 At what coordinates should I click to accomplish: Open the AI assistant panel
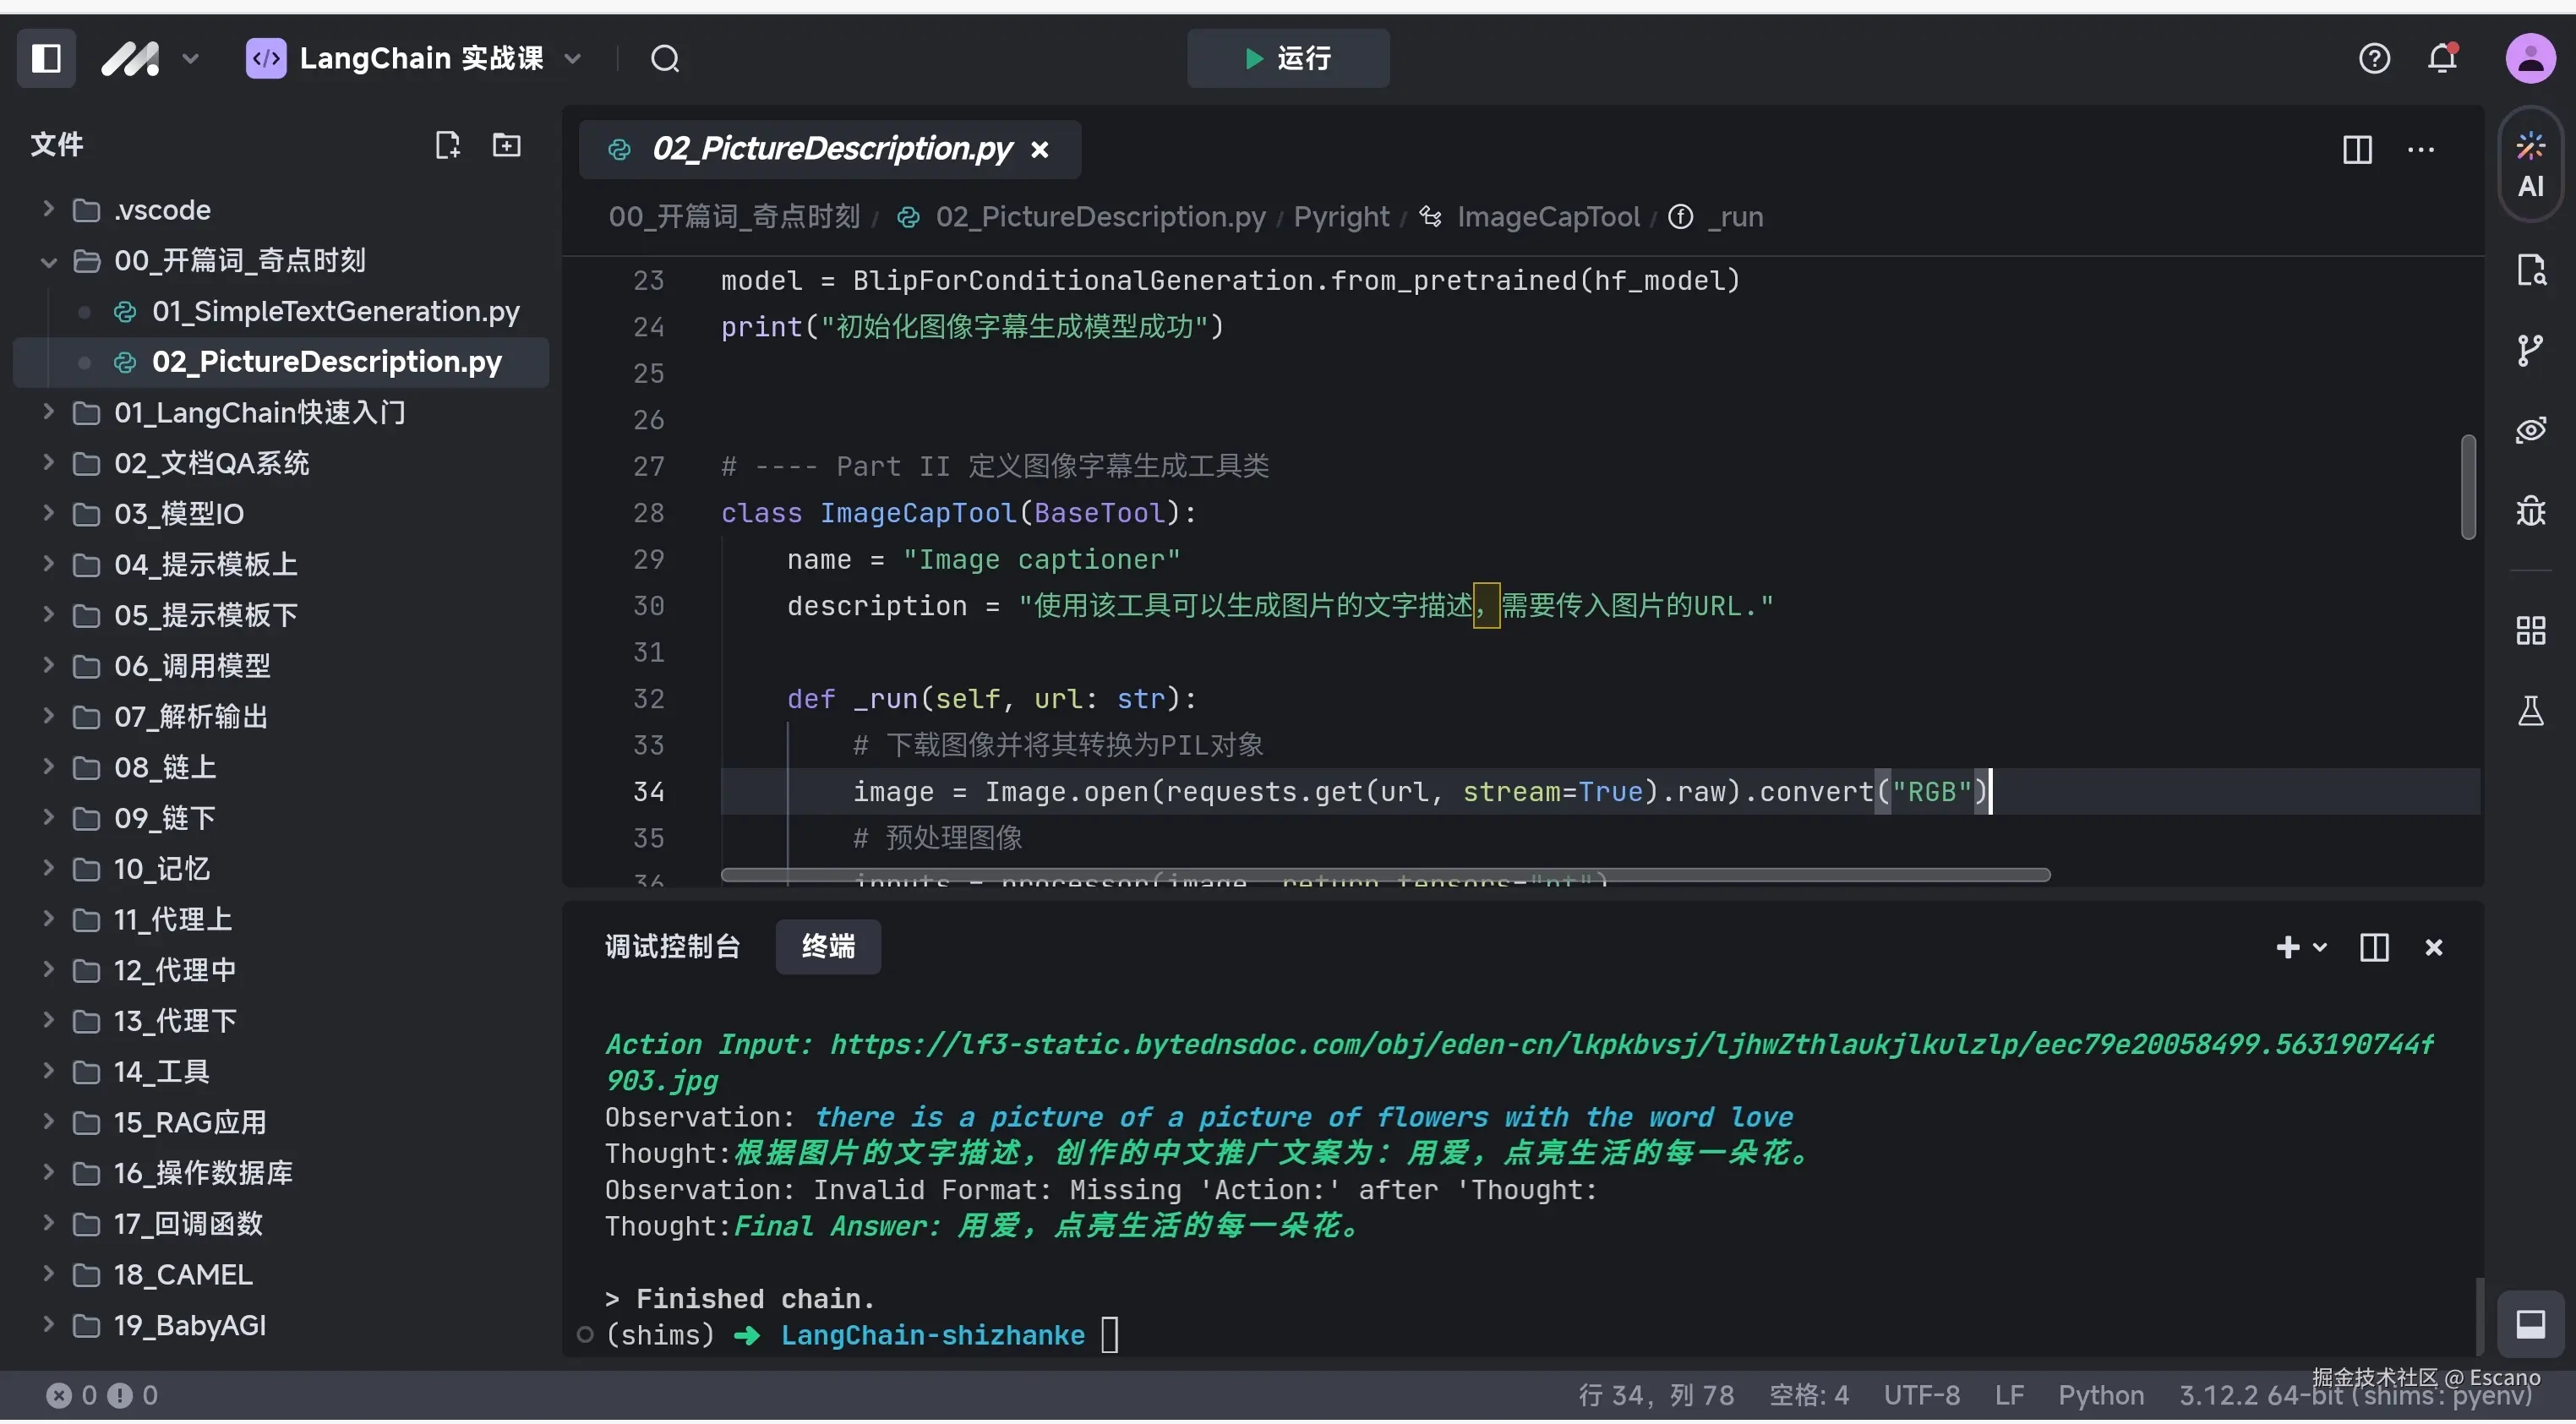click(x=2530, y=166)
